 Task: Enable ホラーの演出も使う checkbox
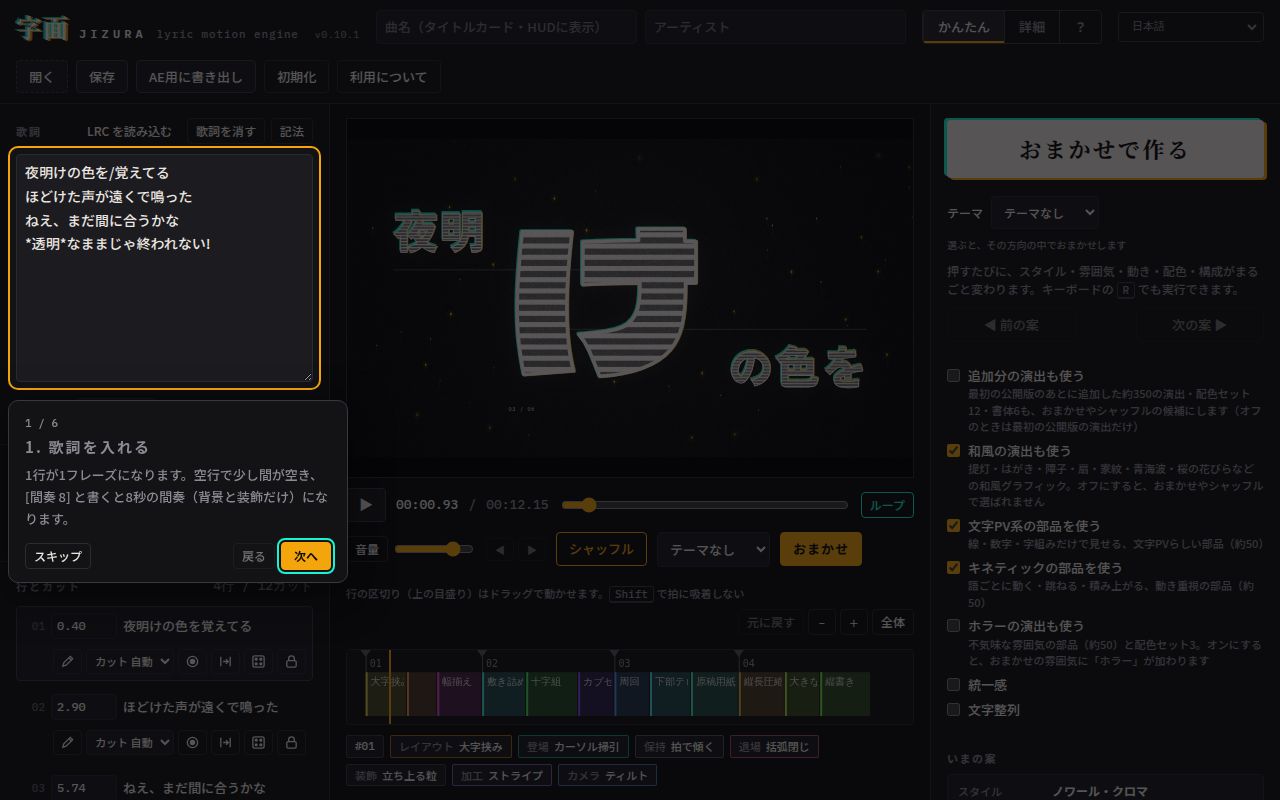point(954,625)
